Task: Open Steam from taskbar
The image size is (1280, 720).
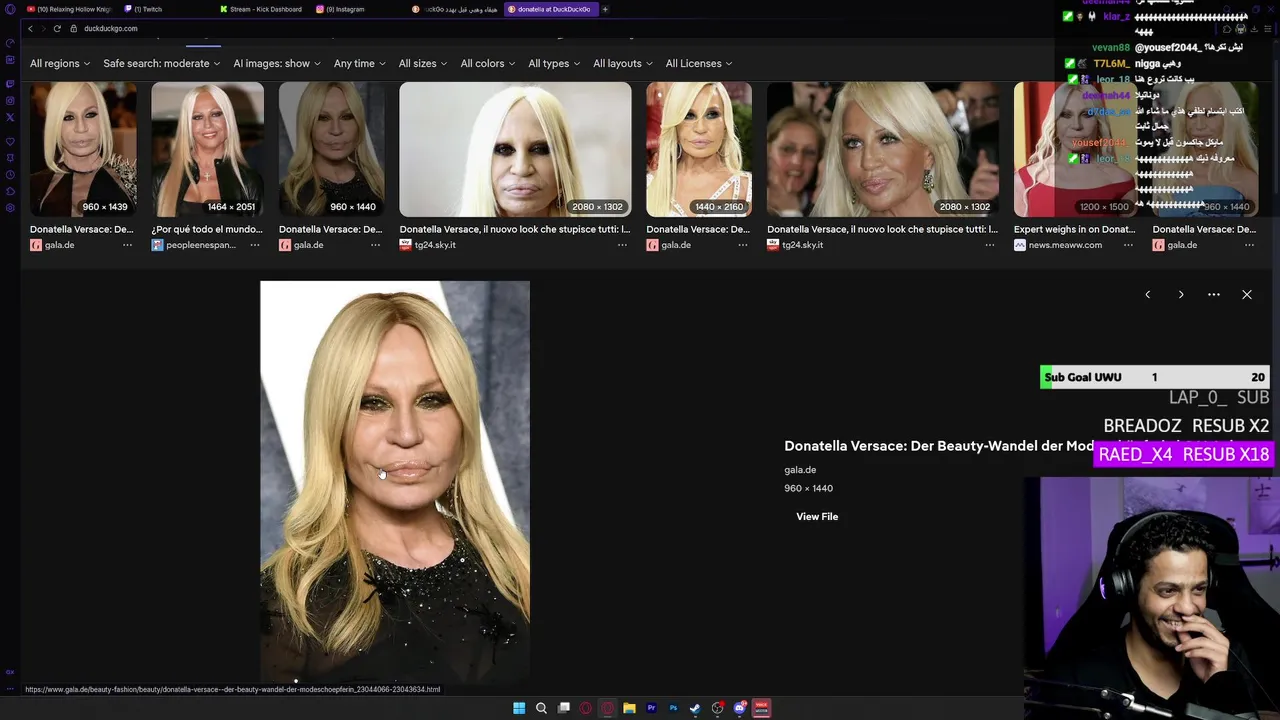Action: click(x=695, y=708)
